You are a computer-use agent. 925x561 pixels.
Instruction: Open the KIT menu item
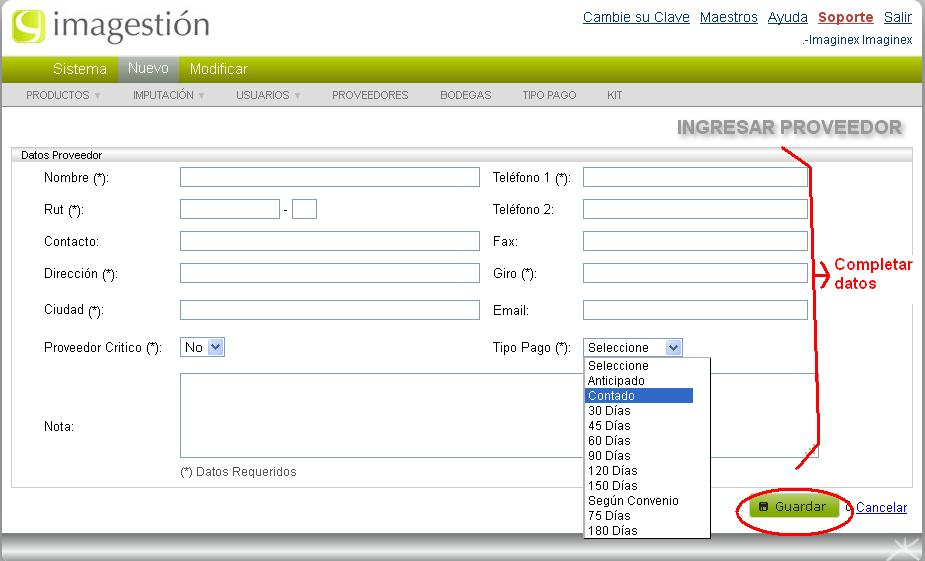click(x=615, y=95)
